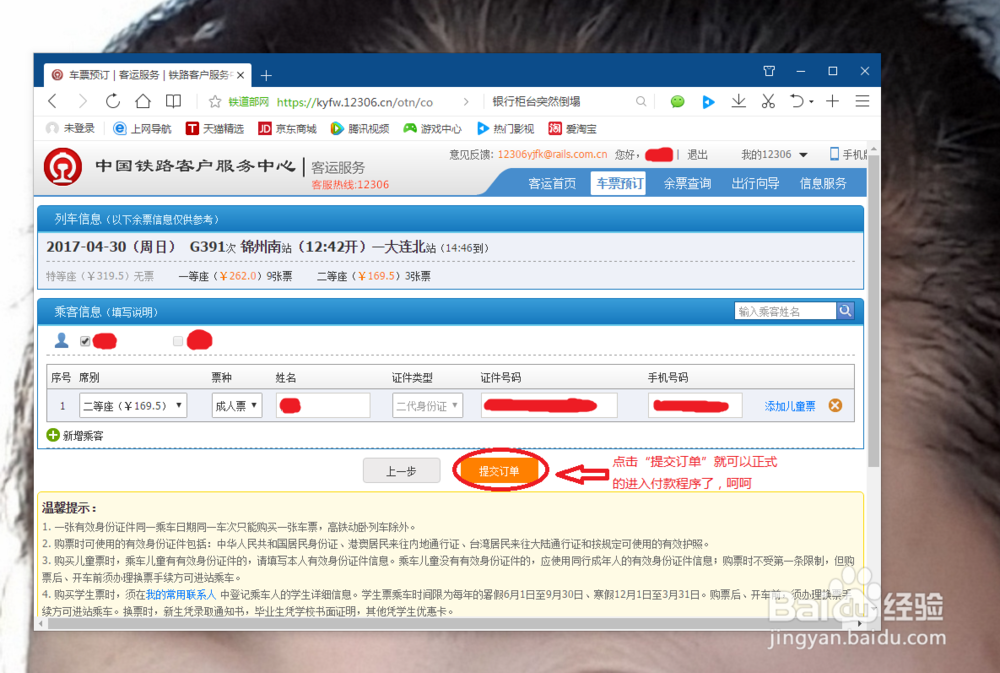Uncheck the first selected passenger checkbox
The height and width of the screenshot is (673, 1000).
pyautogui.click(x=85, y=341)
